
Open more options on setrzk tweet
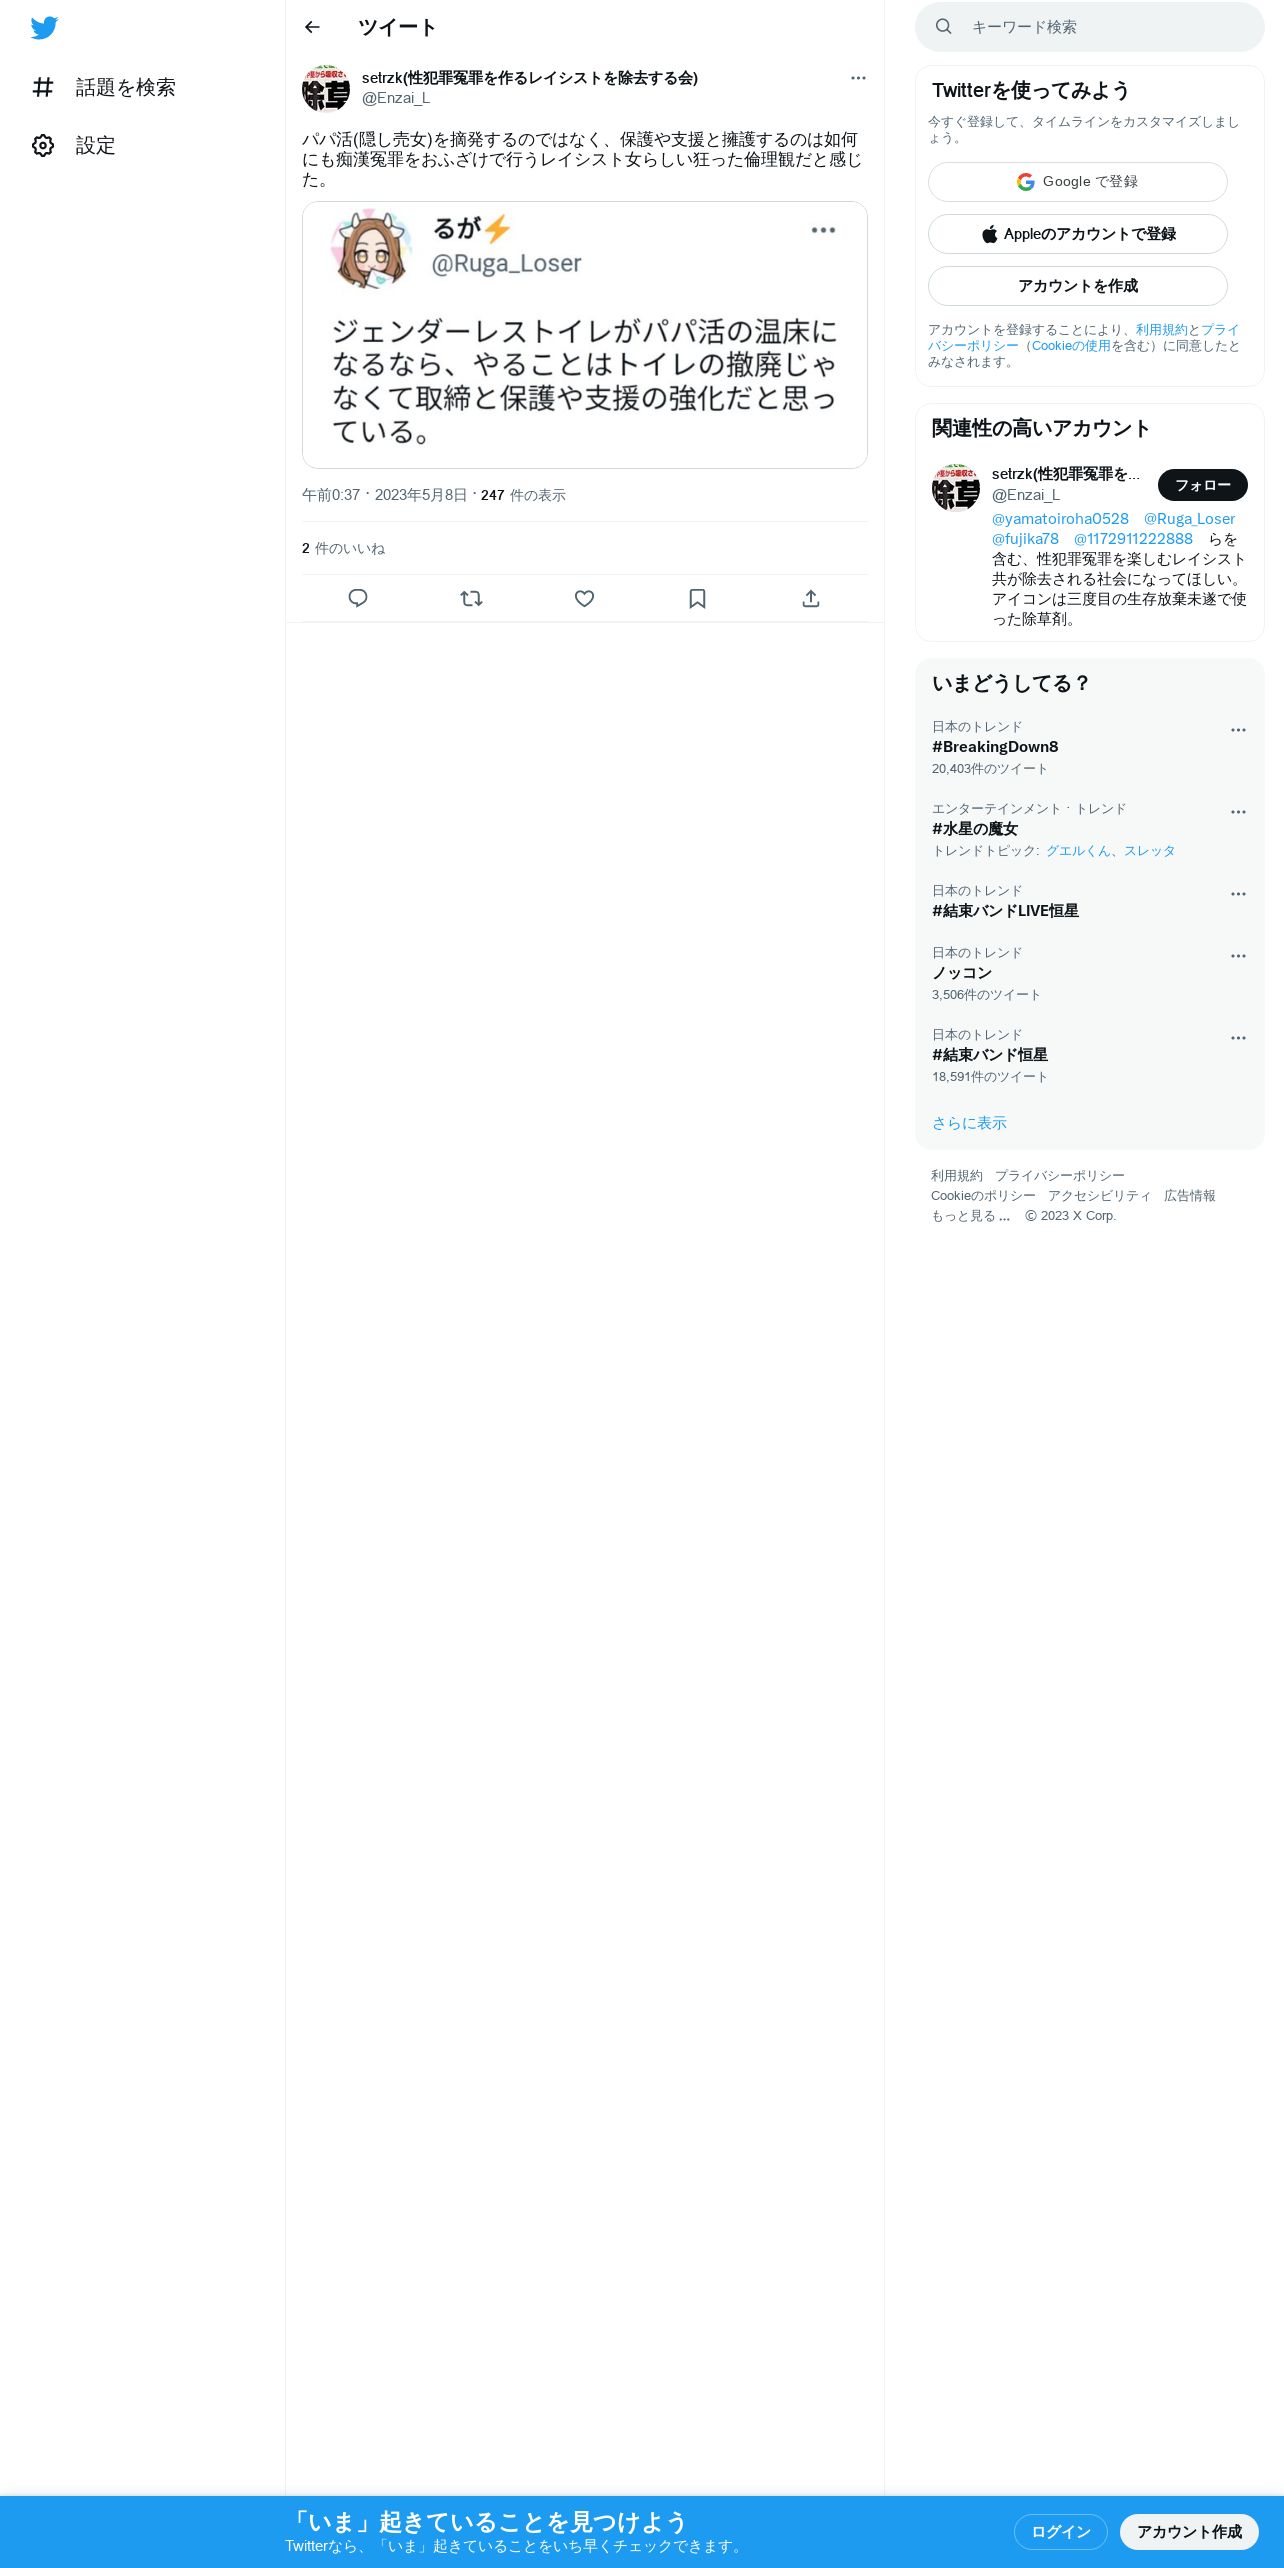[x=858, y=78]
